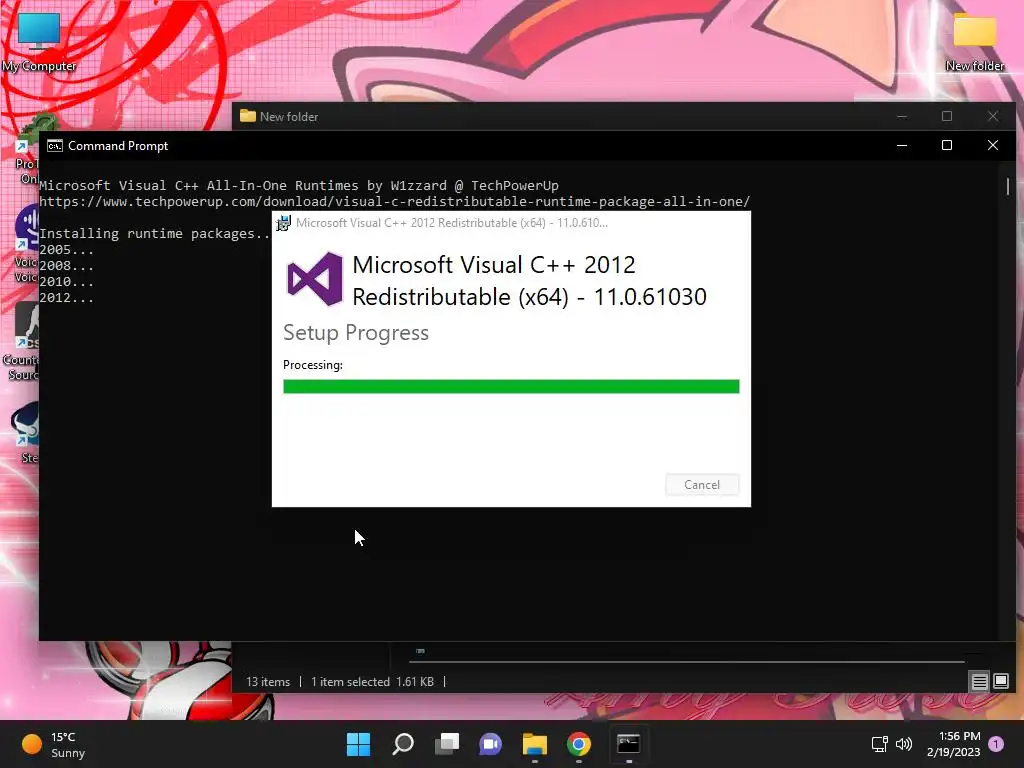Click the '2012...' line in Command Prompt
1024x768 pixels.
pos(67,298)
